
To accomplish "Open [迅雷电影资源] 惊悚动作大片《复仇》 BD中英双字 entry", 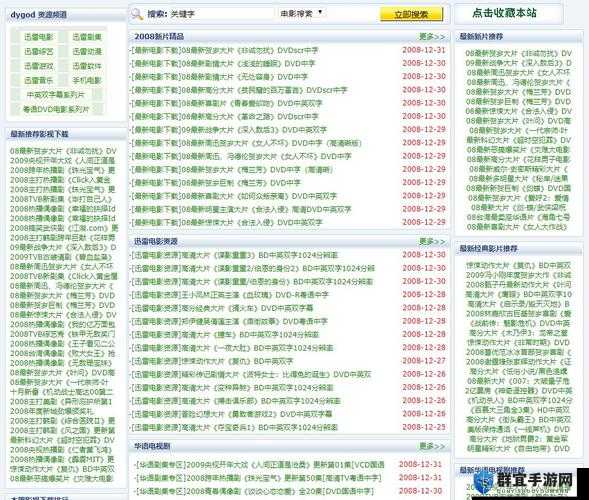I will coord(212,361).
